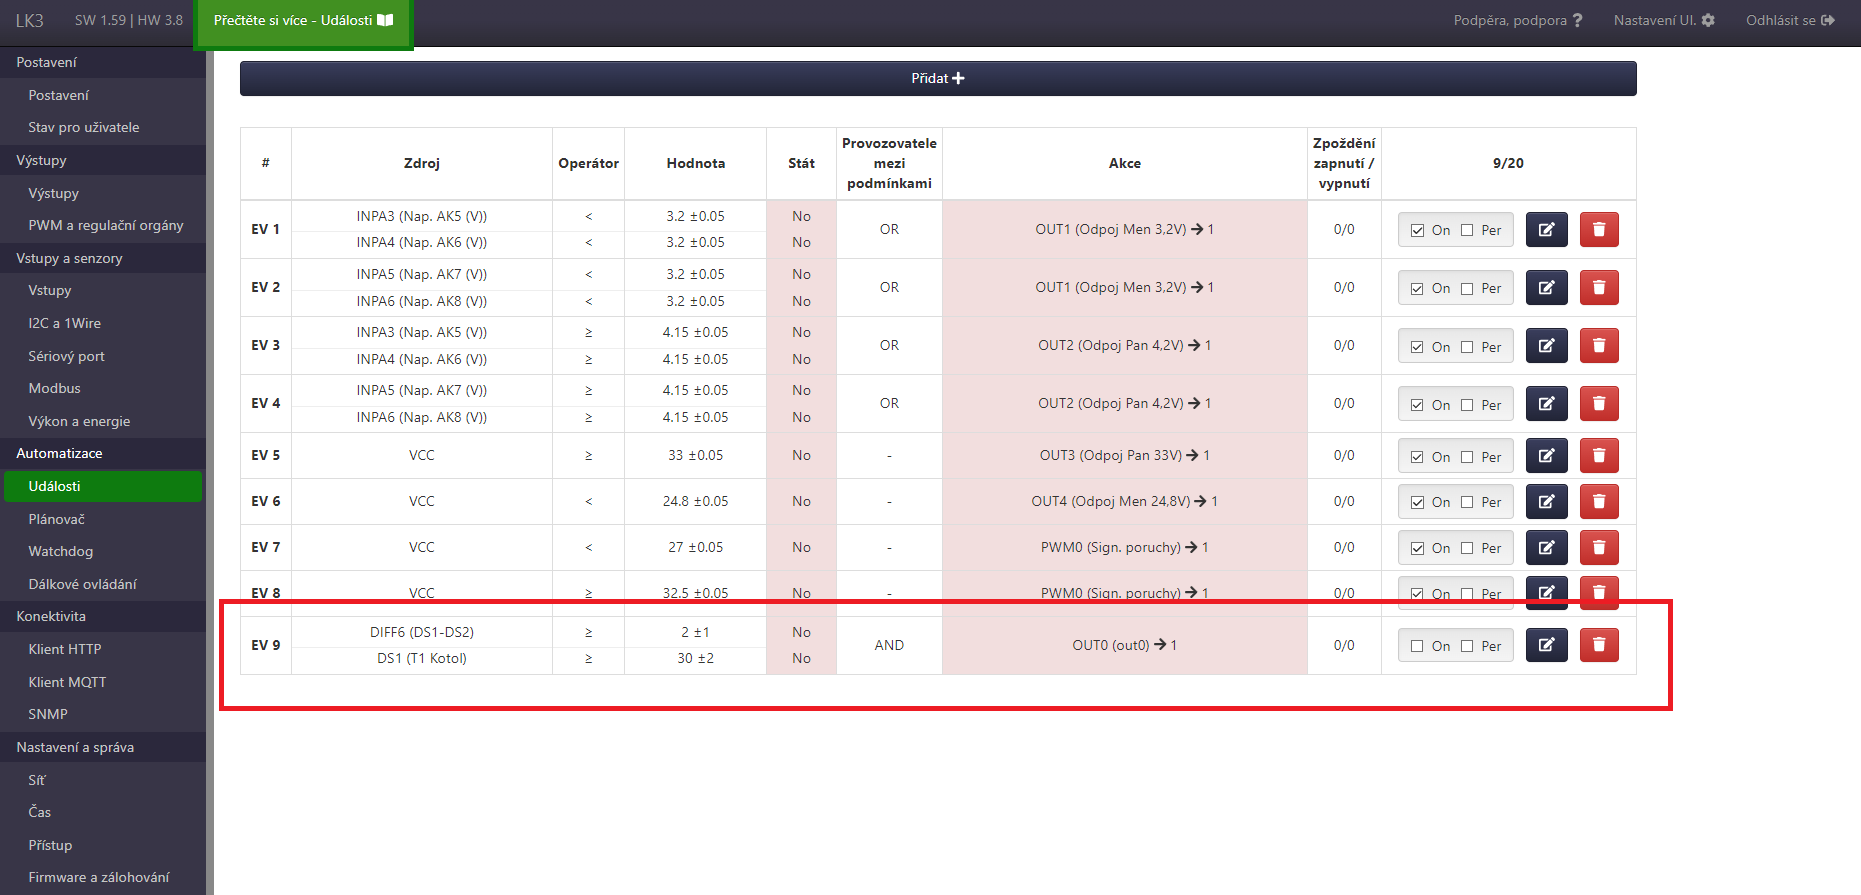This screenshot has height=895, width=1861.
Task: Open the Plánovač menu item
Action: 56,519
